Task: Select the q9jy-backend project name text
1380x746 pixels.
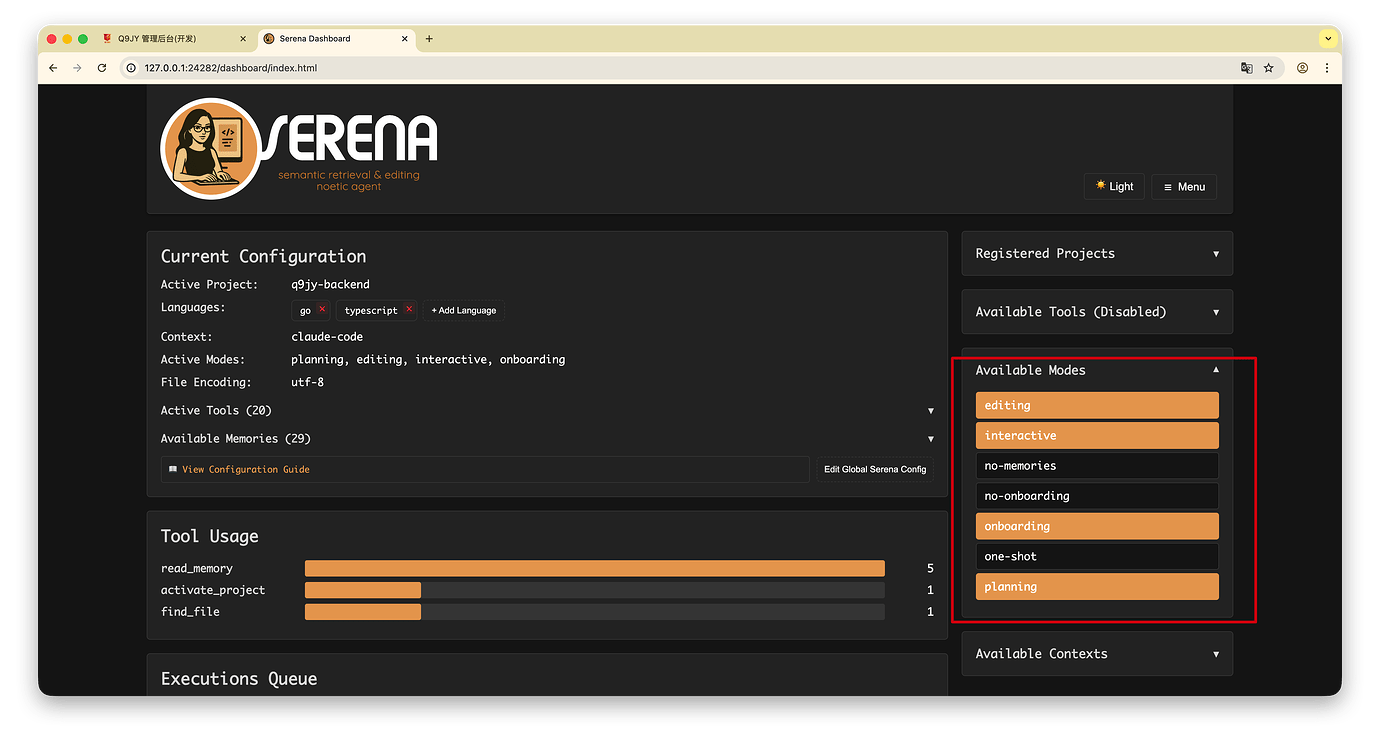Action: click(330, 284)
